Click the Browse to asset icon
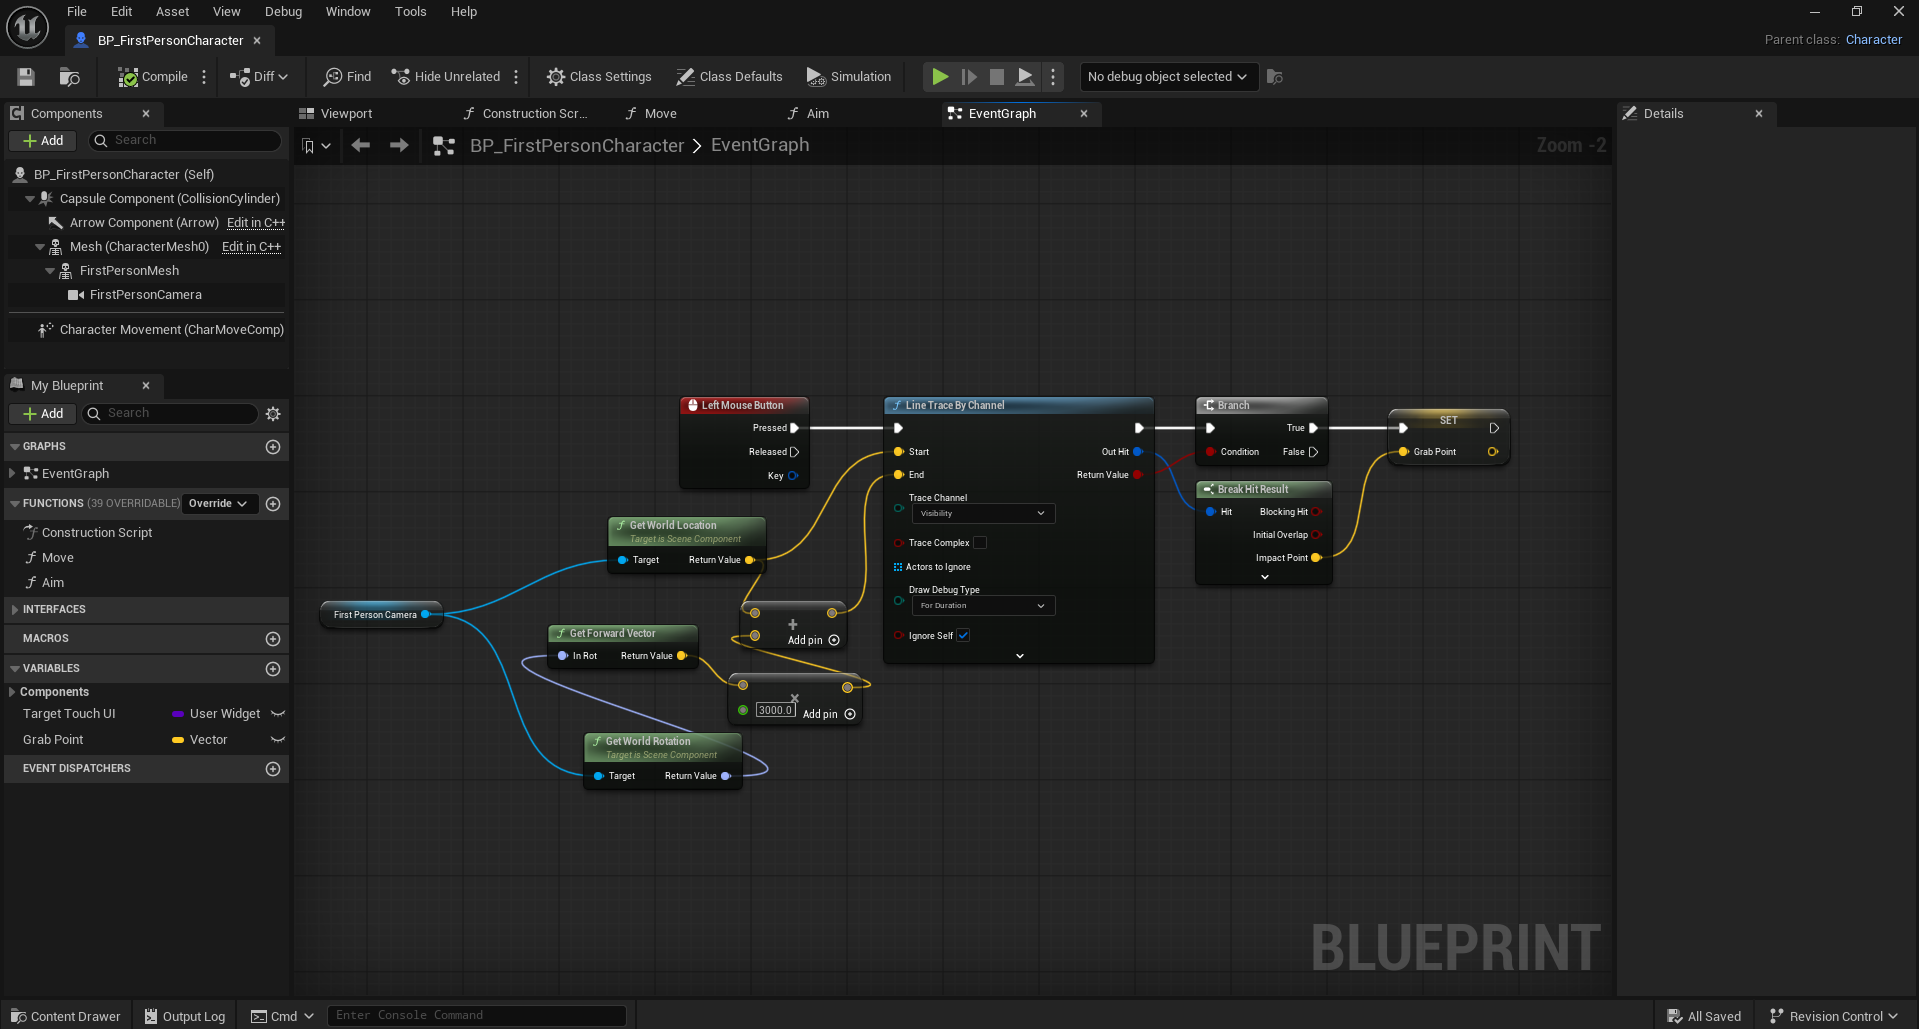The height and width of the screenshot is (1029, 1919). [x=69, y=77]
